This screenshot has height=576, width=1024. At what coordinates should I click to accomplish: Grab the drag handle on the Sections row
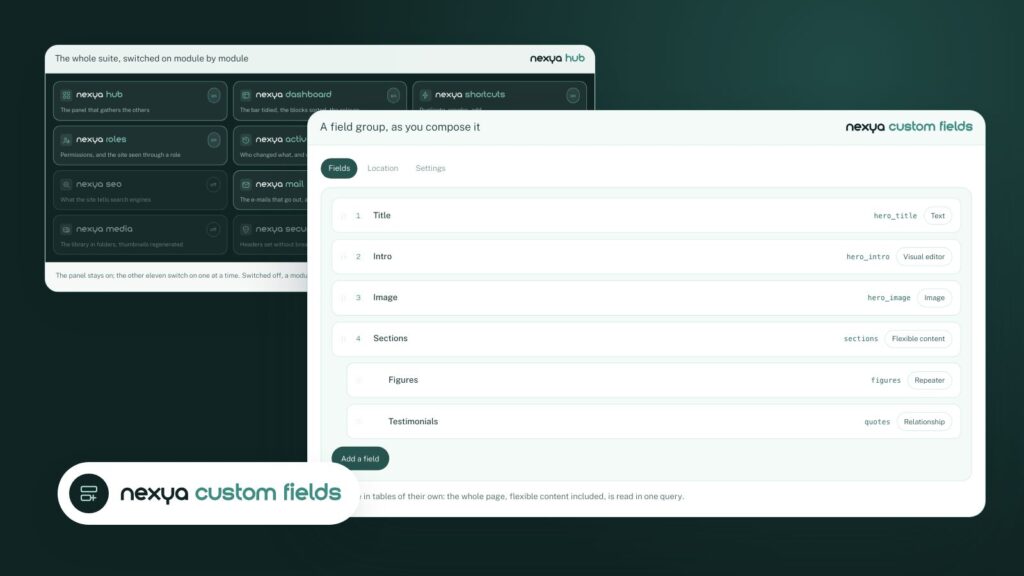pyautogui.click(x=344, y=339)
